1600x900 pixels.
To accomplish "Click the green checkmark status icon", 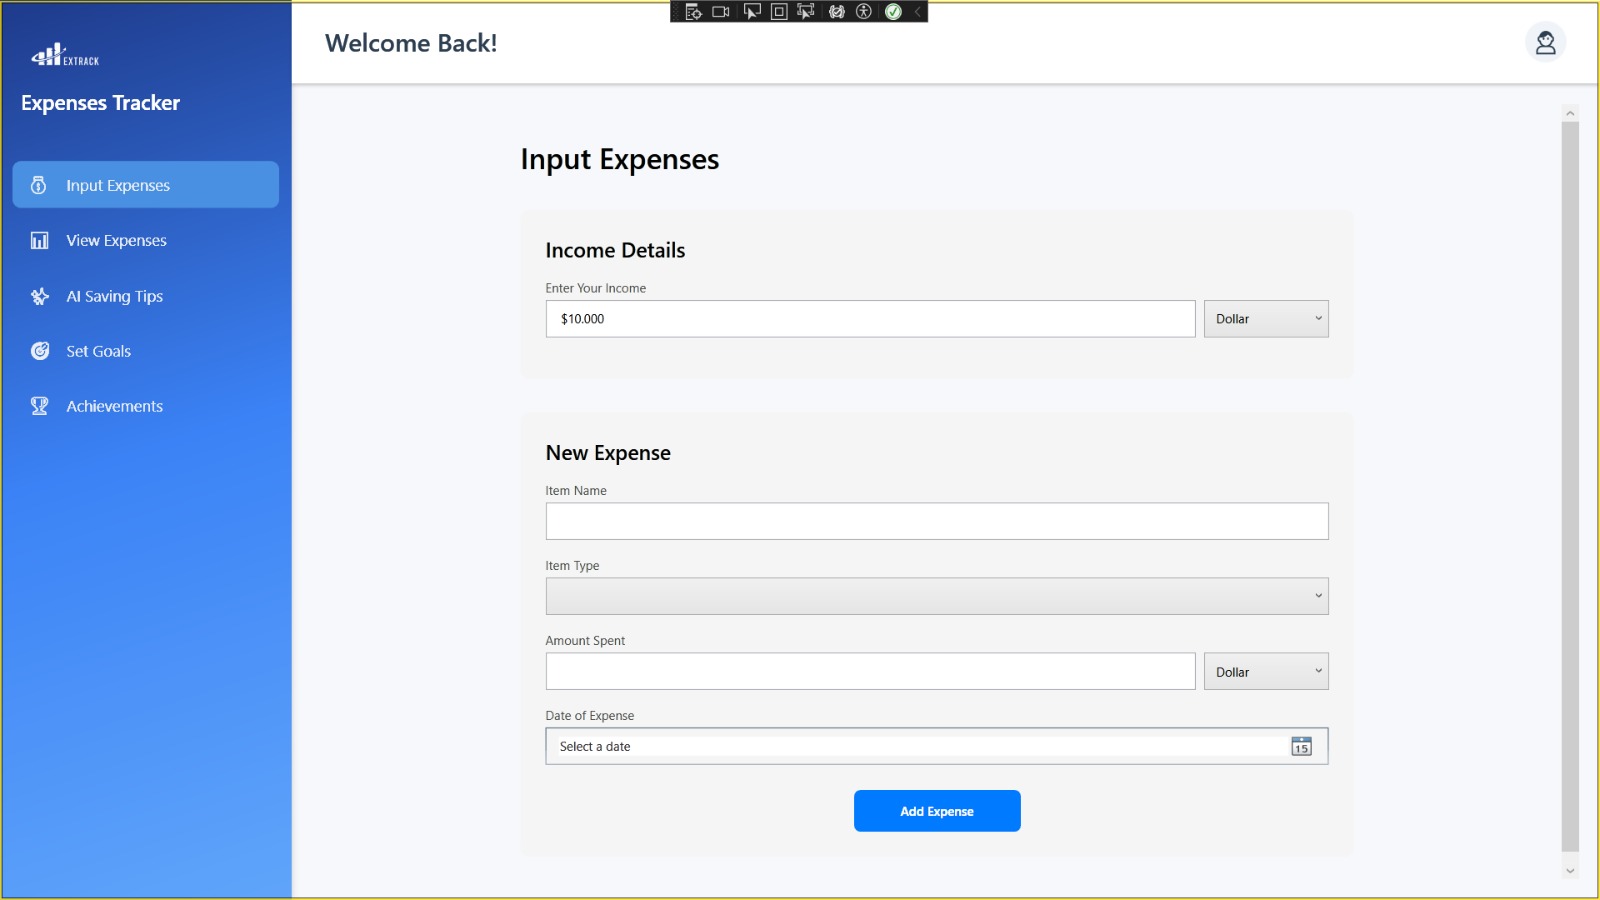I will (893, 12).
